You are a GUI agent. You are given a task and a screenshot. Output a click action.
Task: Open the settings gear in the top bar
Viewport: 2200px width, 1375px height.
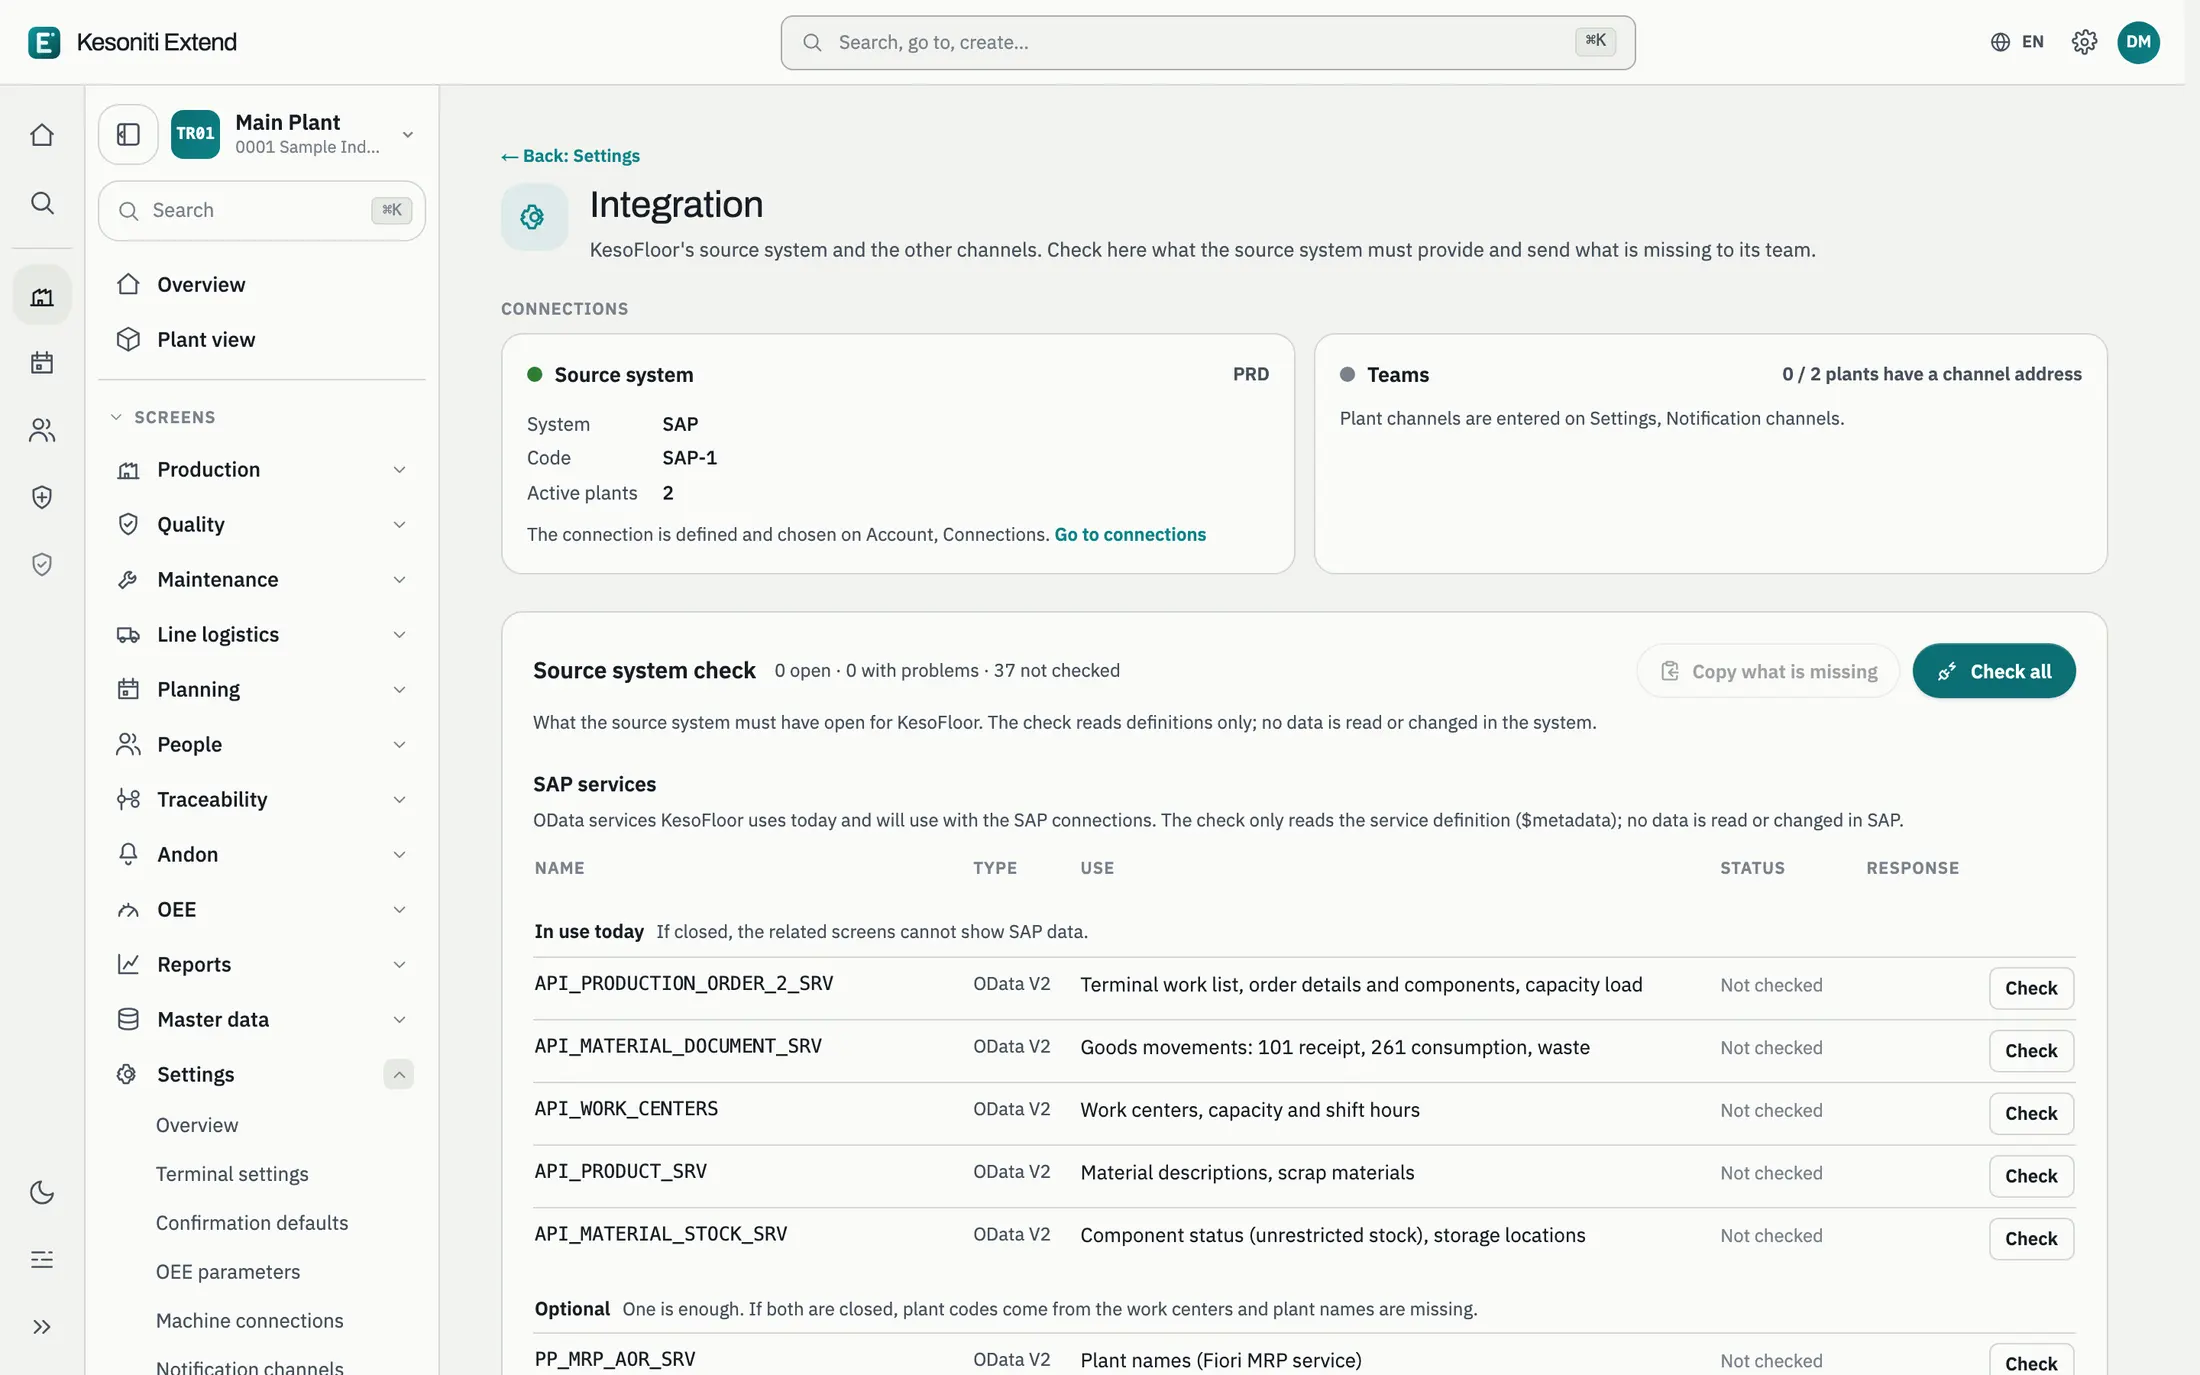click(2084, 42)
